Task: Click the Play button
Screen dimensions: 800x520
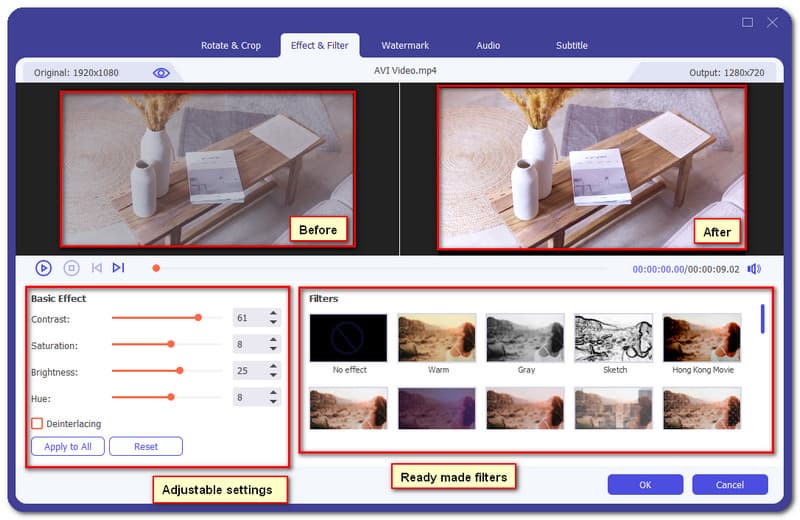Action: 43,268
